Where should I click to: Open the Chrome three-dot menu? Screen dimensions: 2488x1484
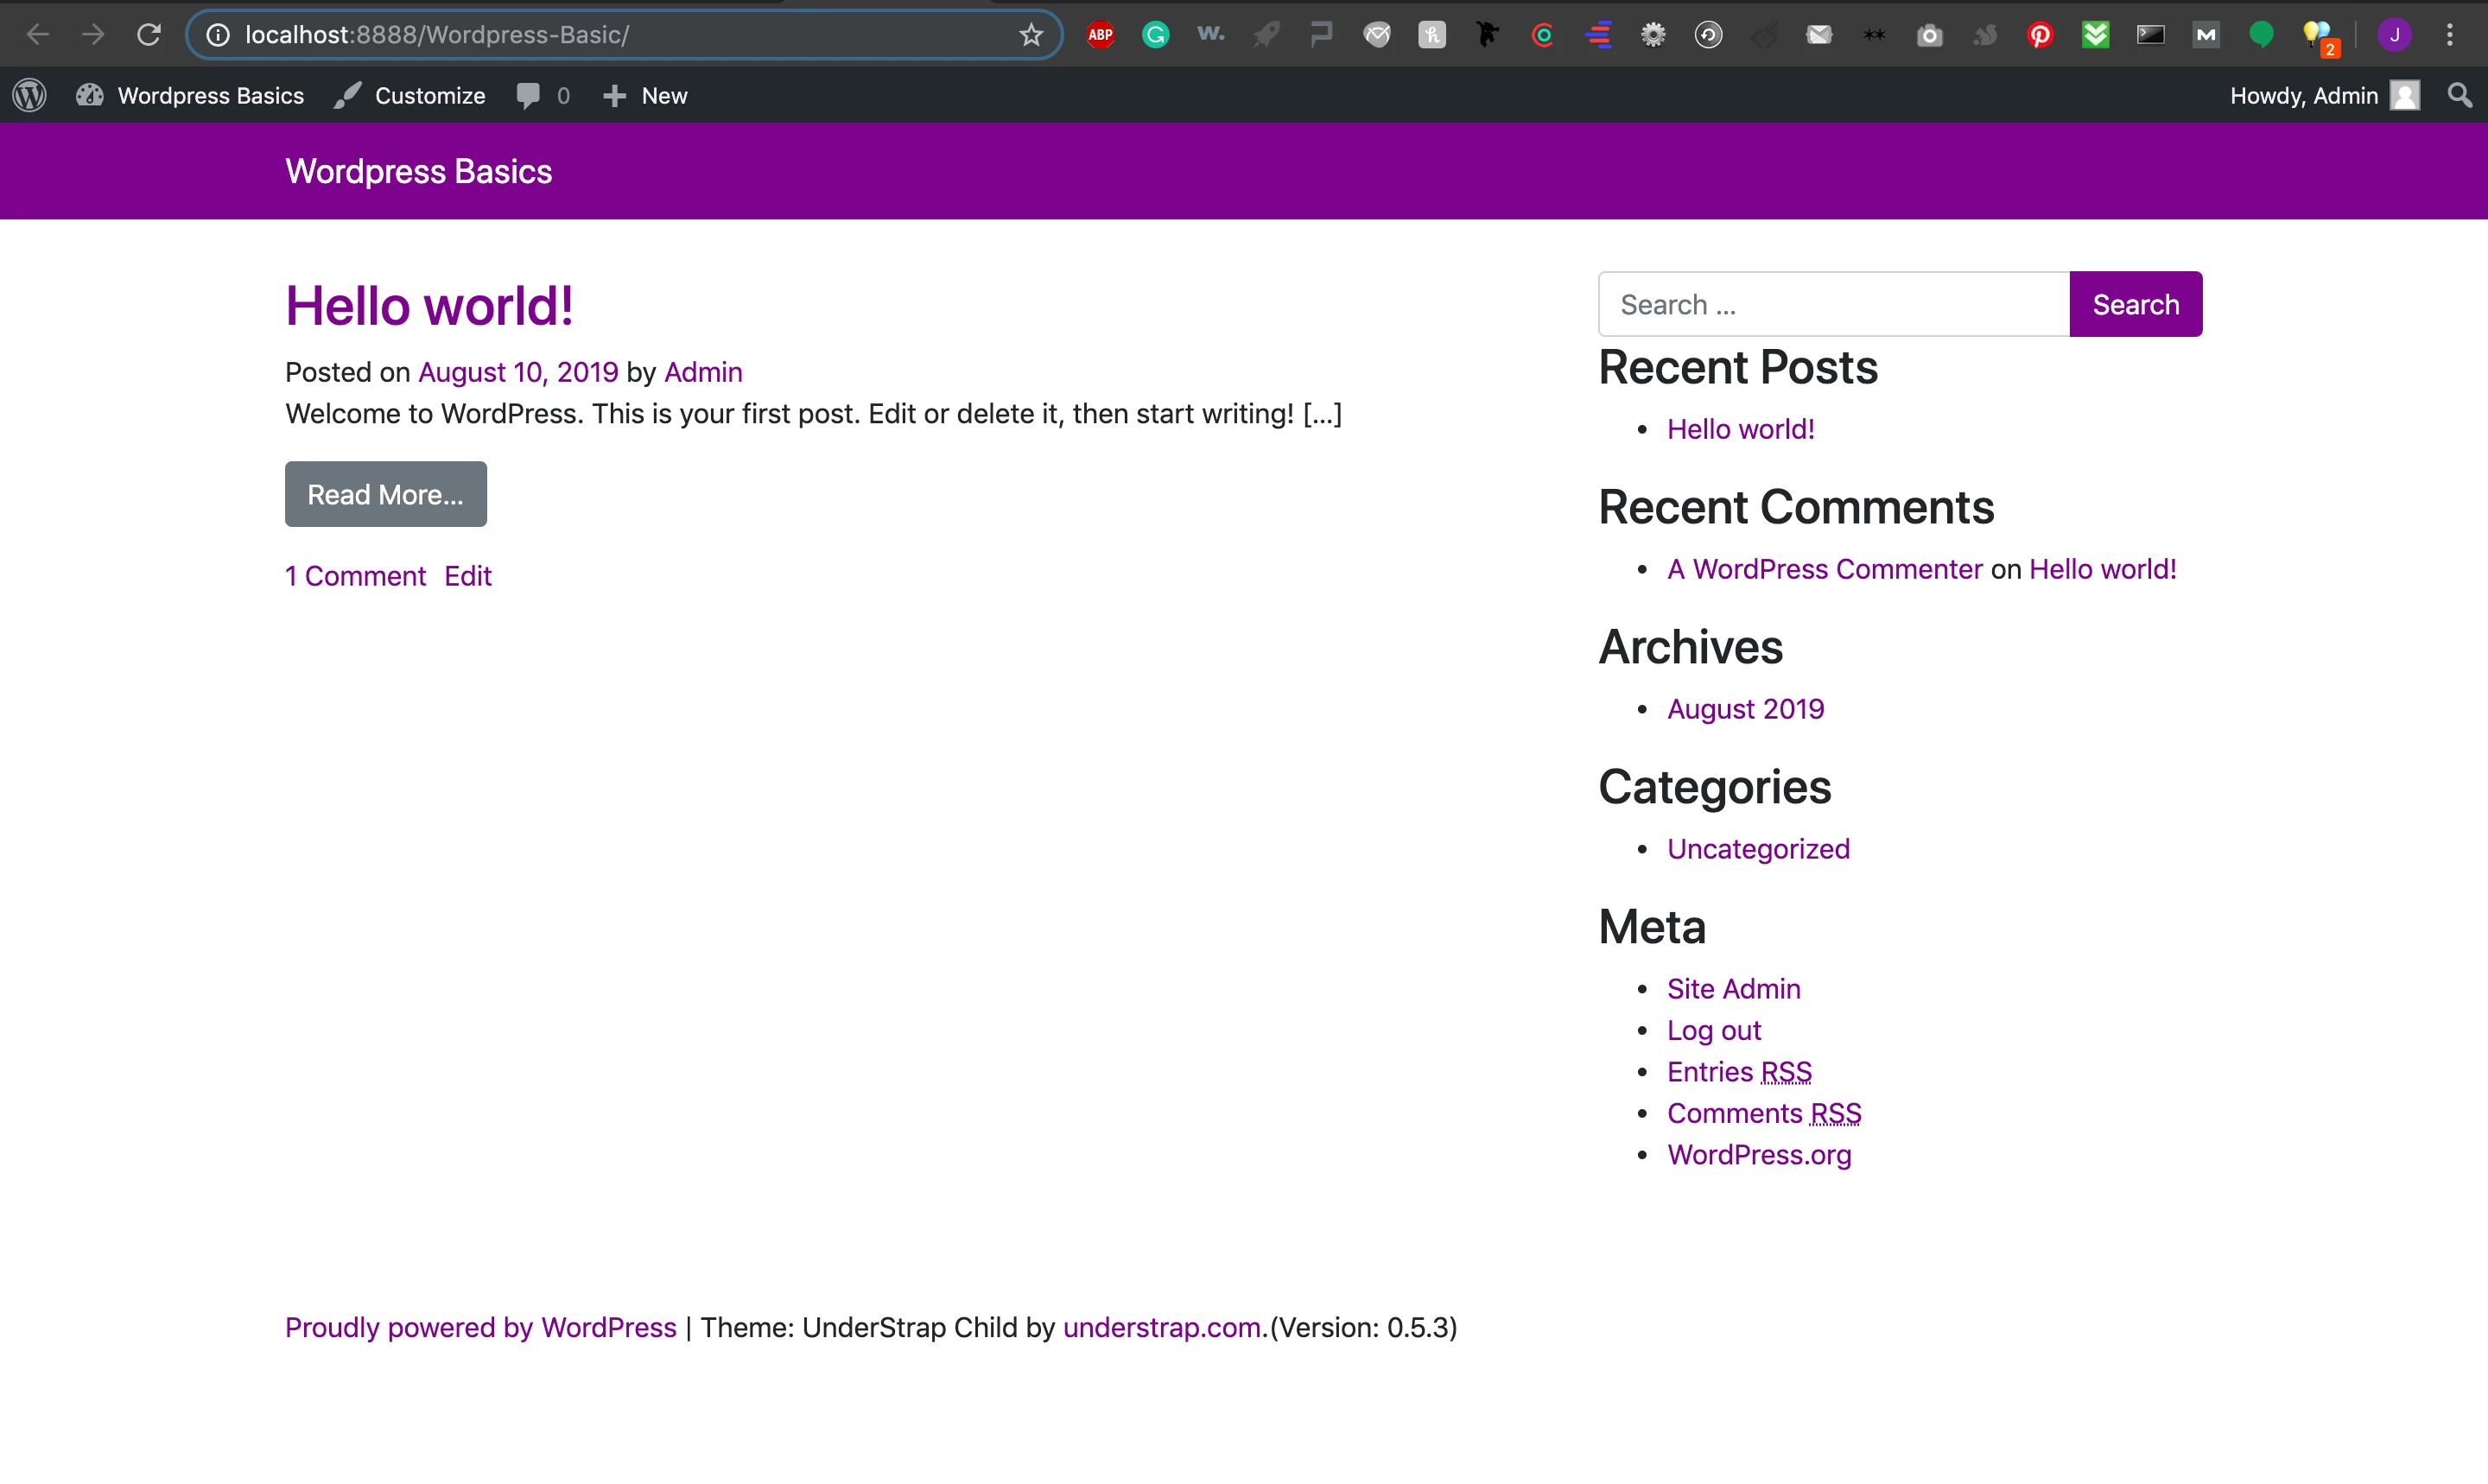click(2449, 35)
